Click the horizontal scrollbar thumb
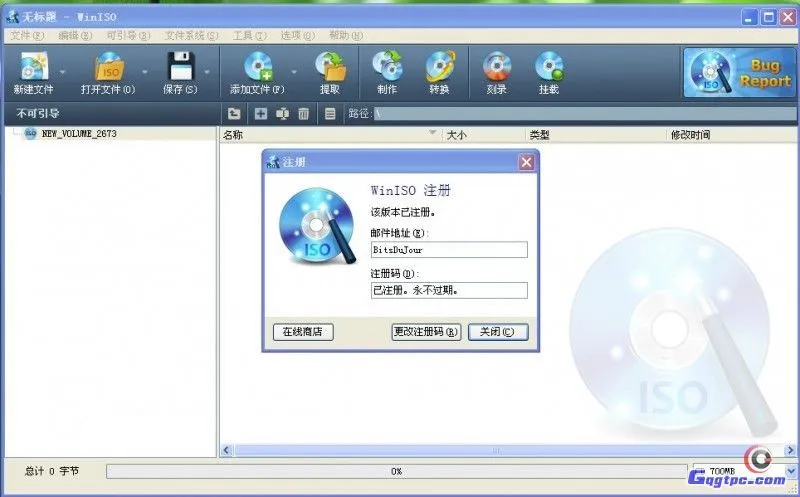Screen dimensions: 800x497 pyautogui.click(x=496, y=450)
